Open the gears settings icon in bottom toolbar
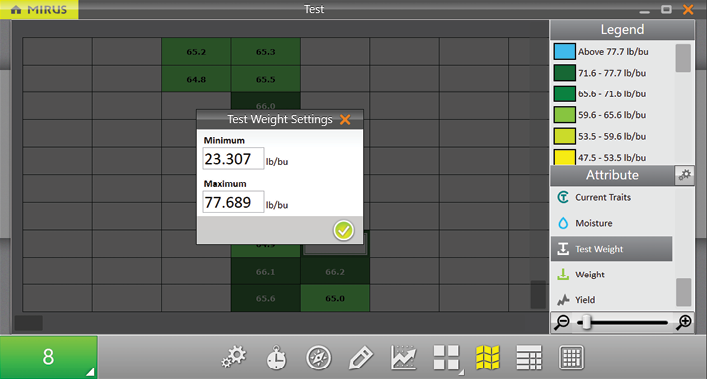707x379 pixels. point(234,357)
